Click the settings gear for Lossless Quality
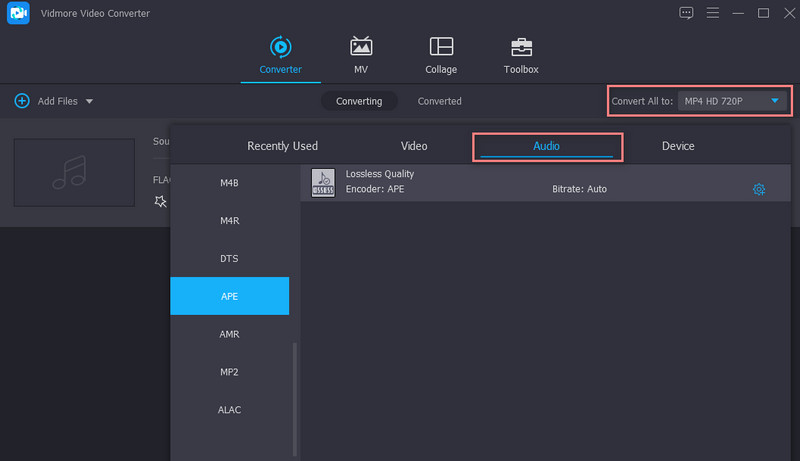The width and height of the screenshot is (800, 461). pyautogui.click(x=758, y=189)
